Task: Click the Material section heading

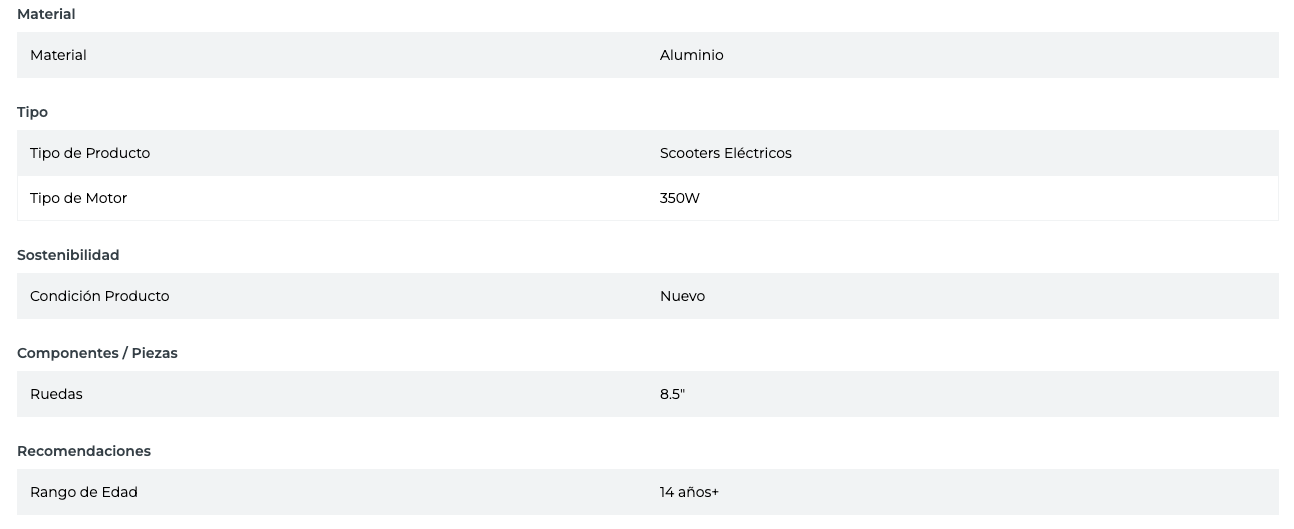Action: pyautogui.click(x=46, y=14)
